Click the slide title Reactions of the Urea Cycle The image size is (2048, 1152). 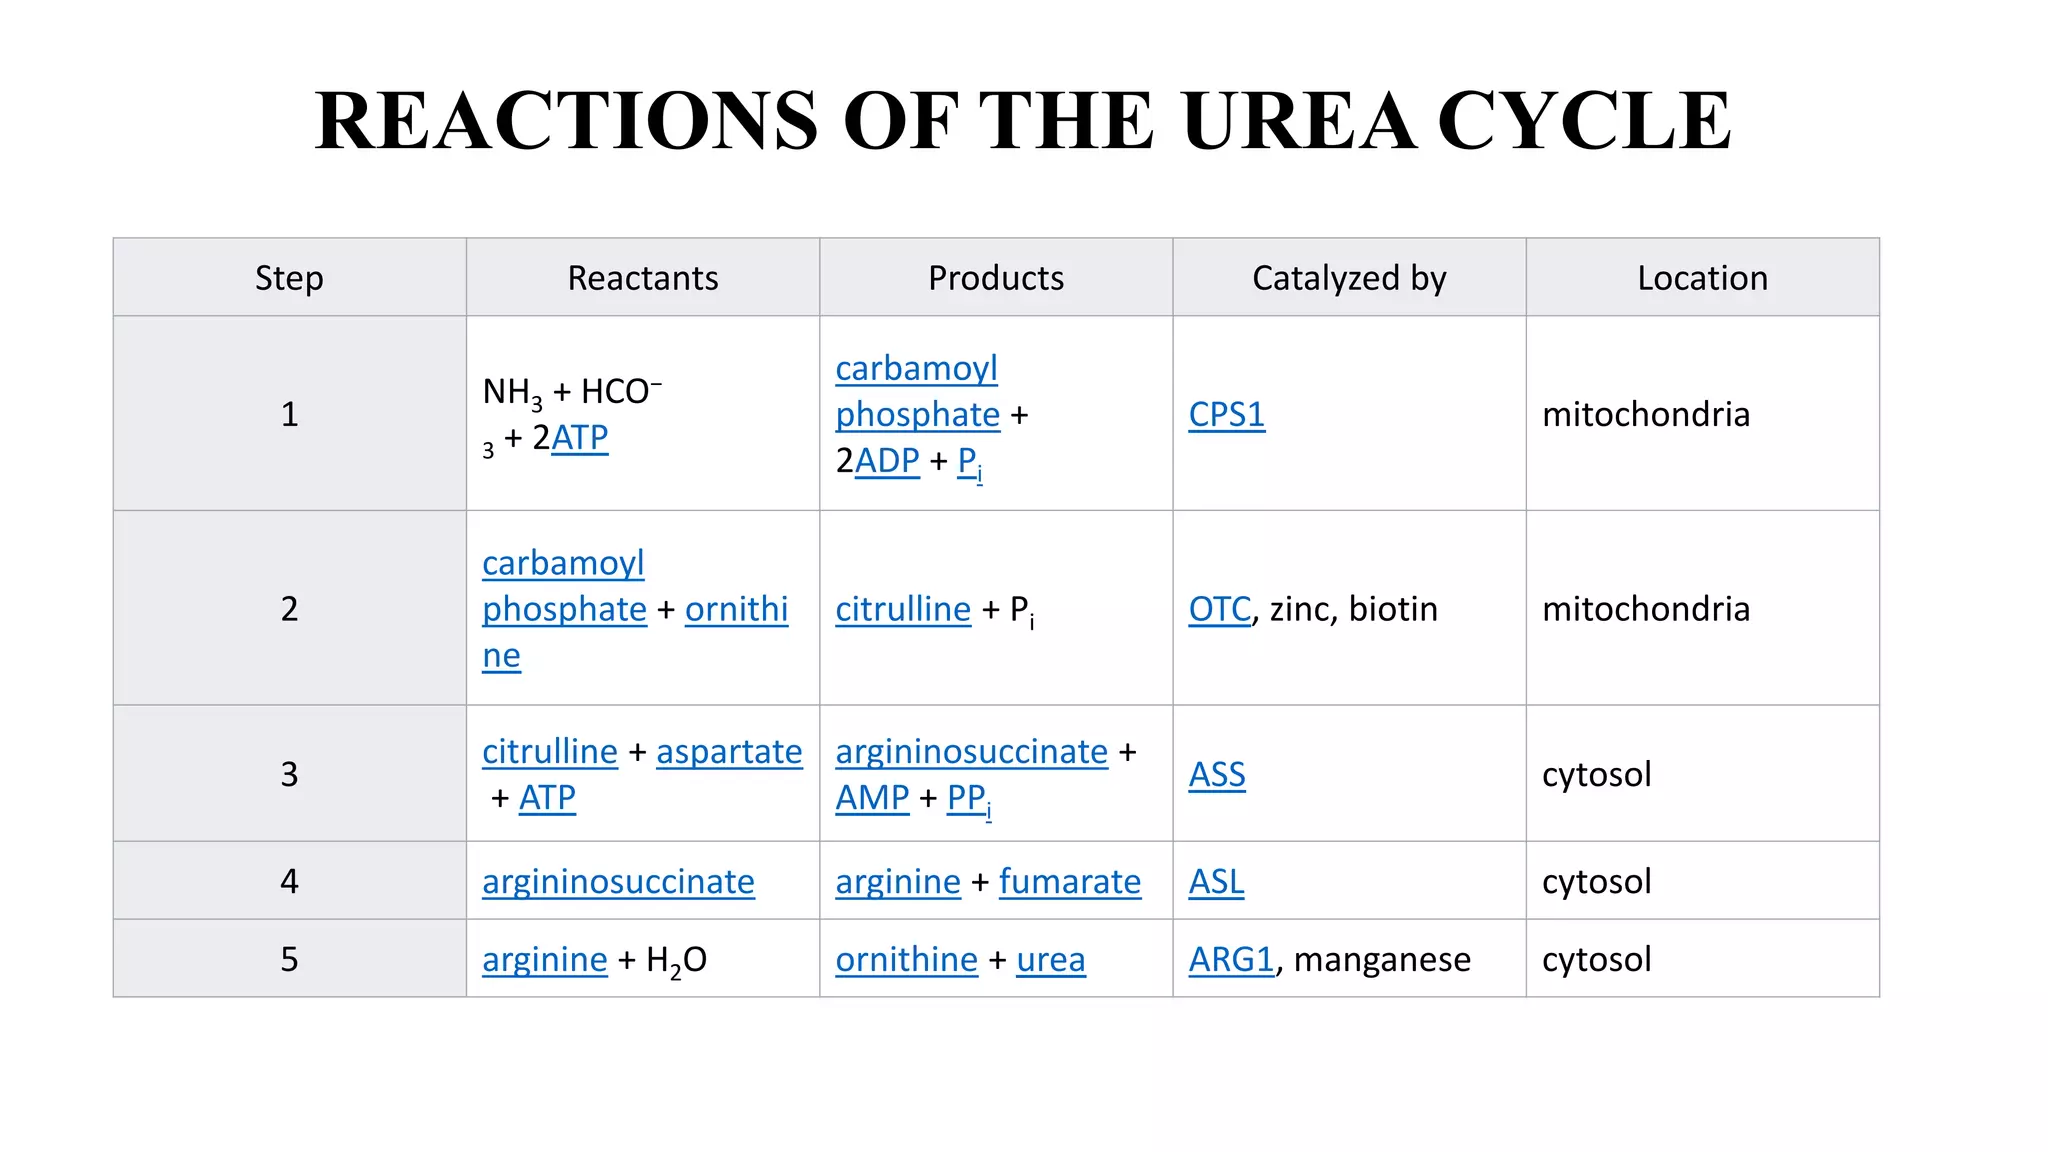click(1023, 120)
